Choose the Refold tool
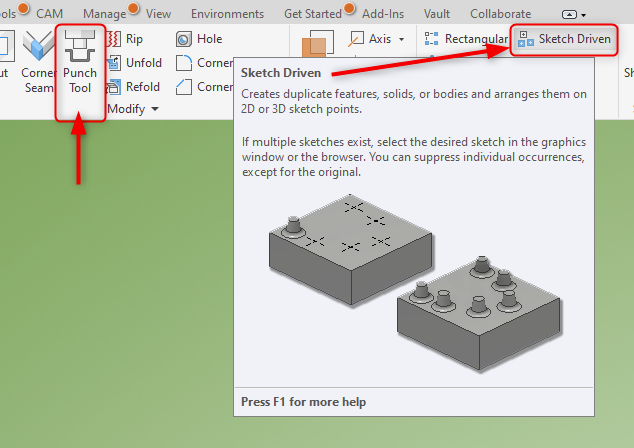 (x=134, y=87)
